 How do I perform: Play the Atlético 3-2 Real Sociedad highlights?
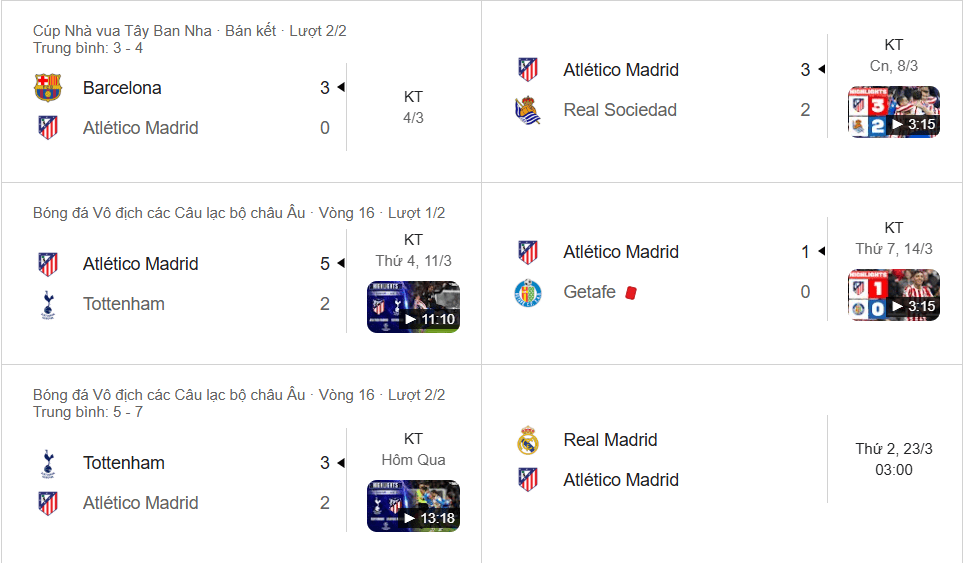(x=894, y=111)
